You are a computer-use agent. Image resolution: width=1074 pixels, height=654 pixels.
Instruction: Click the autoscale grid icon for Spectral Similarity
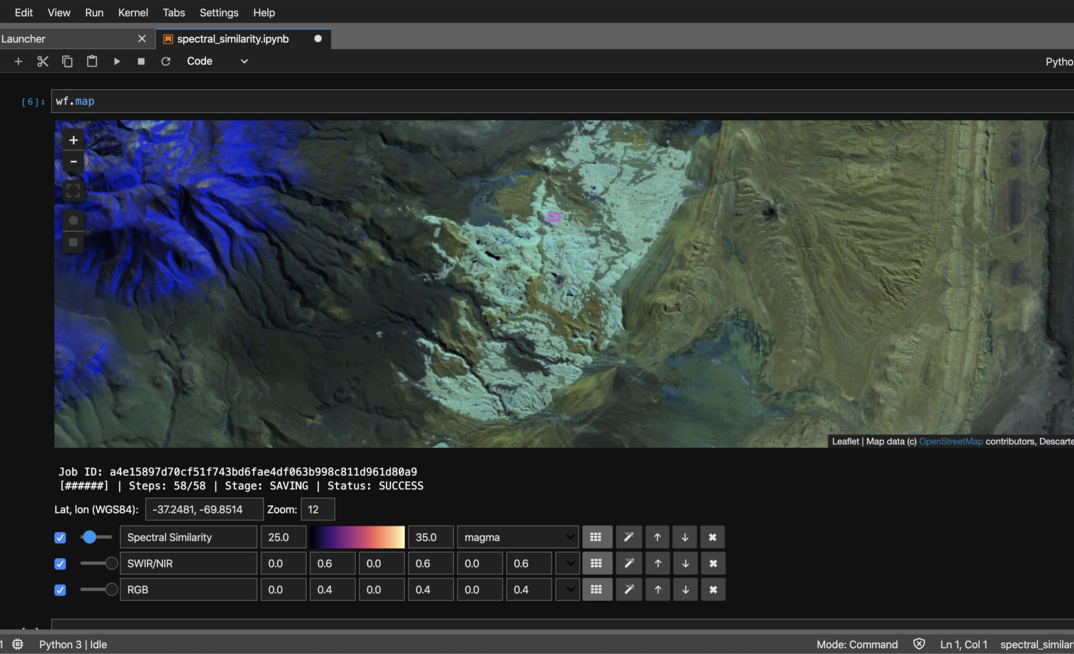[x=596, y=537]
